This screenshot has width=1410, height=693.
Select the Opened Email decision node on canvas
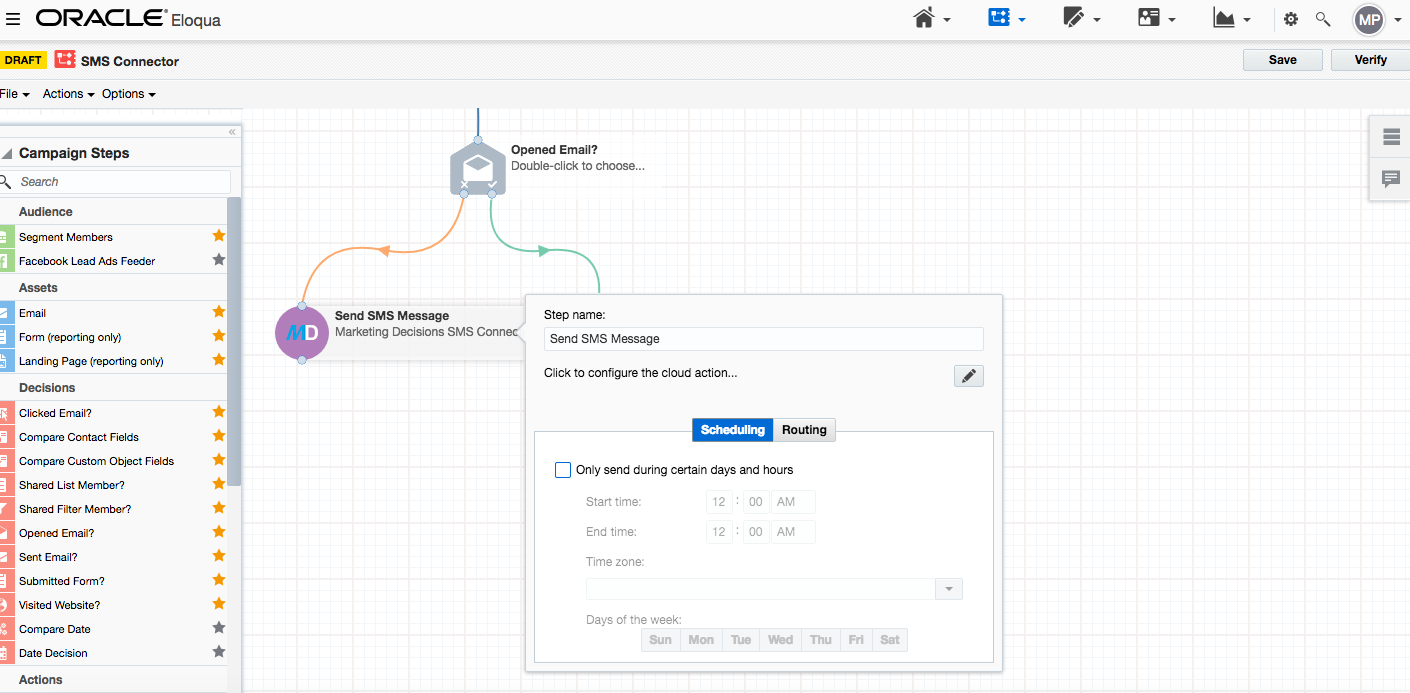(478, 167)
